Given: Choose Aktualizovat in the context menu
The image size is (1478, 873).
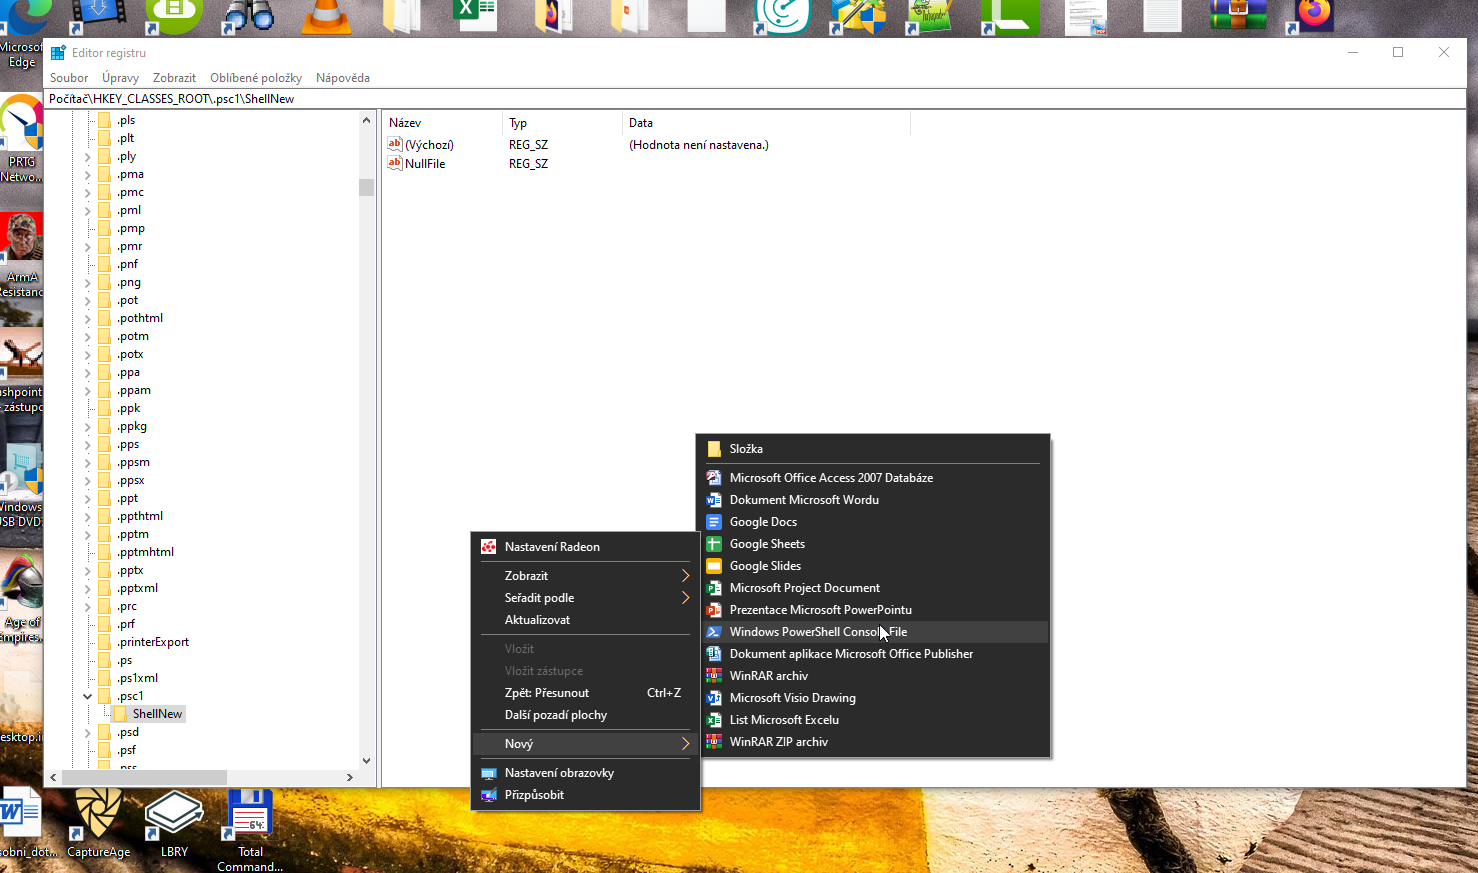Looking at the screenshot, I should pyautogui.click(x=585, y=620).
